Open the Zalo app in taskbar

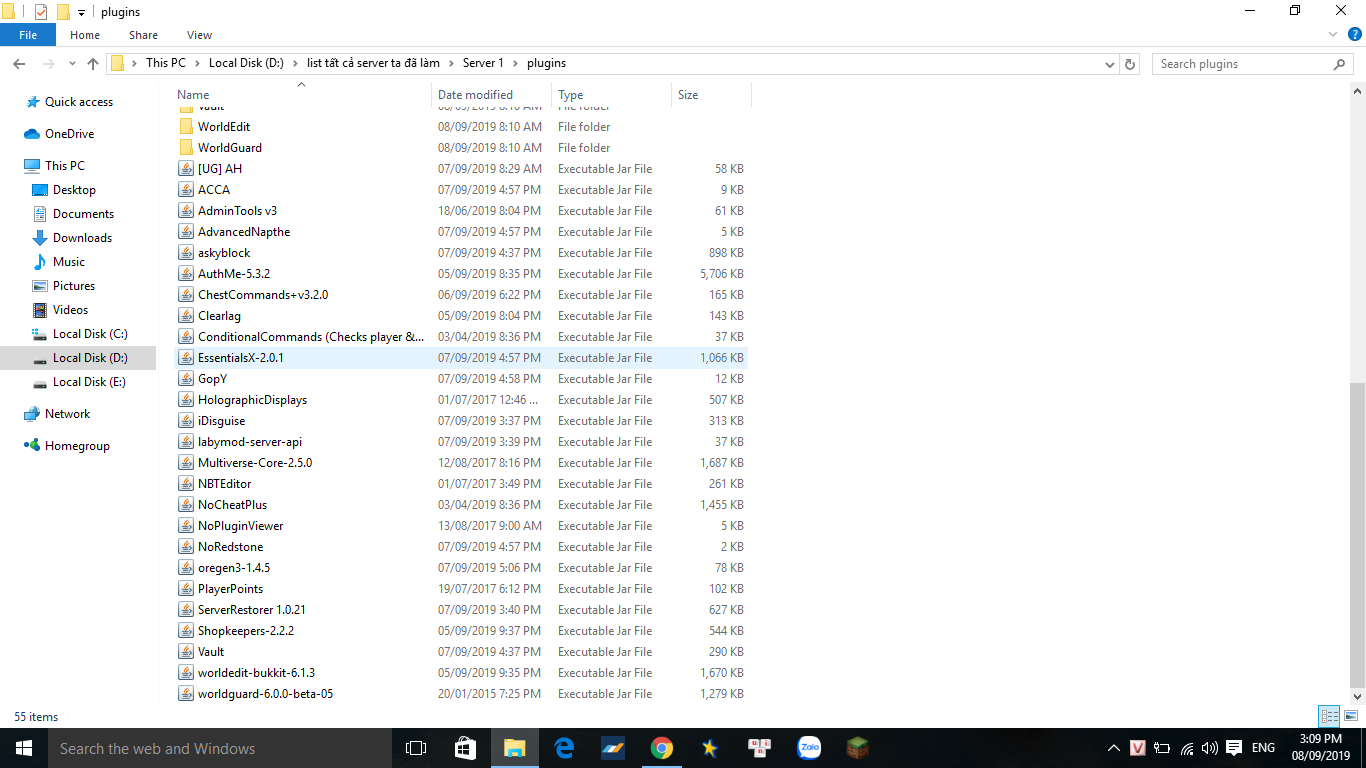coord(809,748)
